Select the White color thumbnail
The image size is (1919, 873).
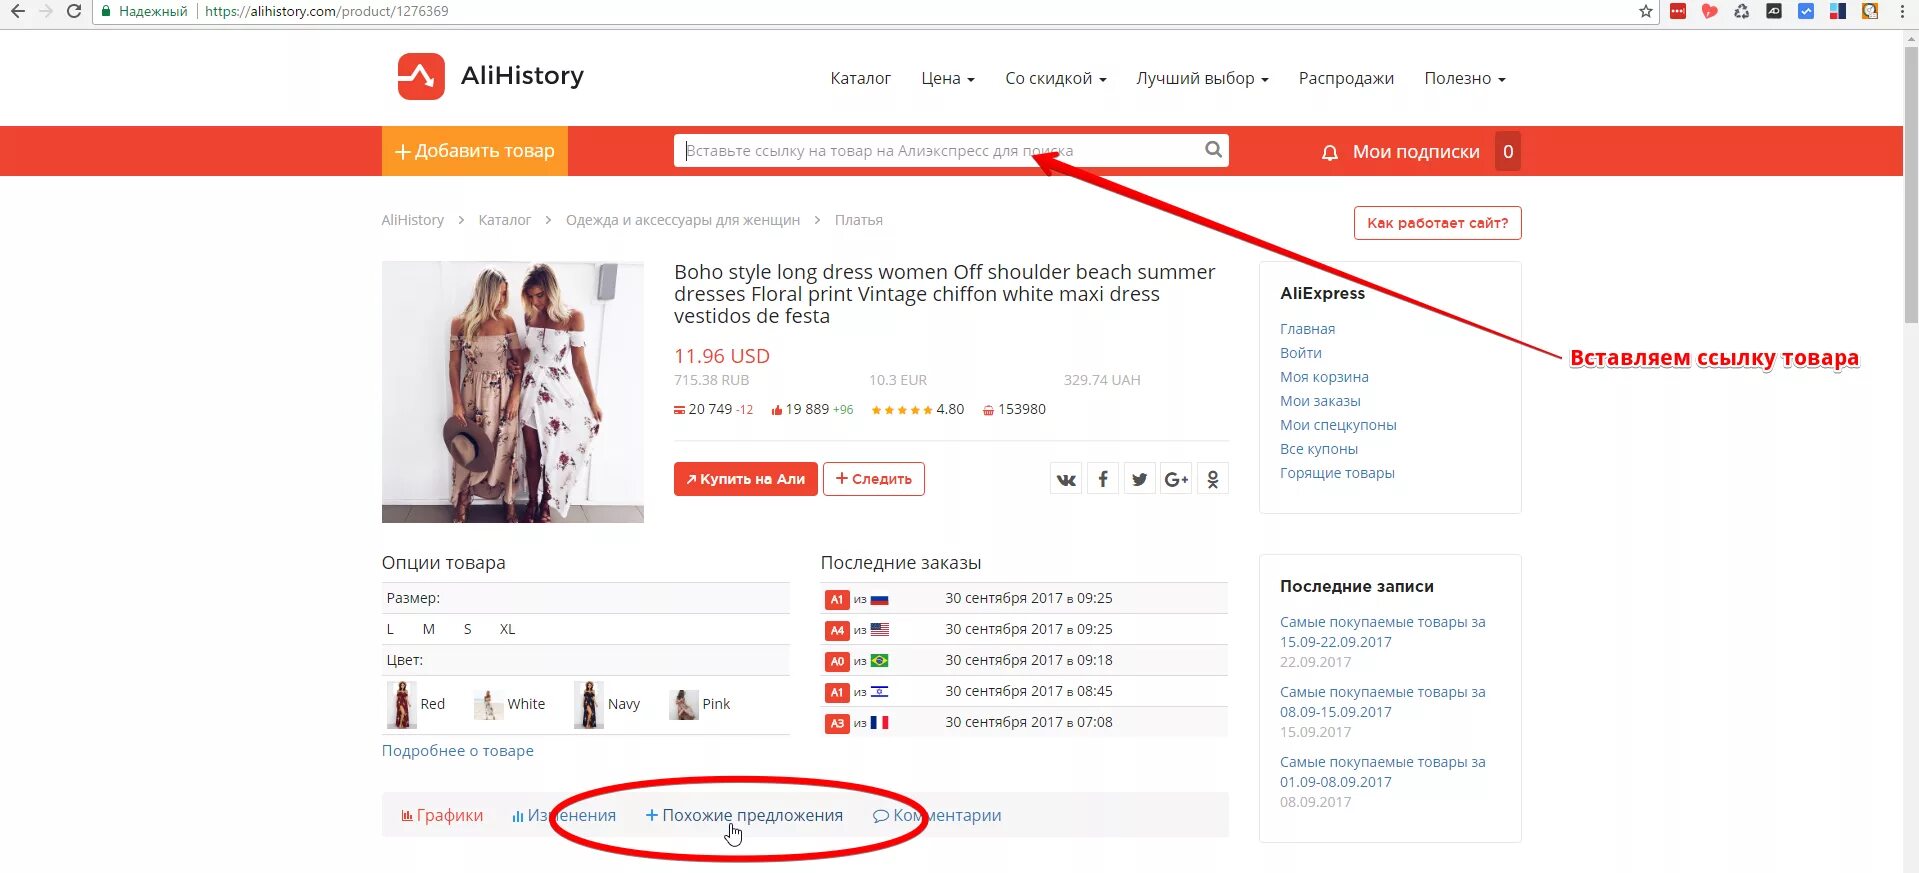point(488,705)
